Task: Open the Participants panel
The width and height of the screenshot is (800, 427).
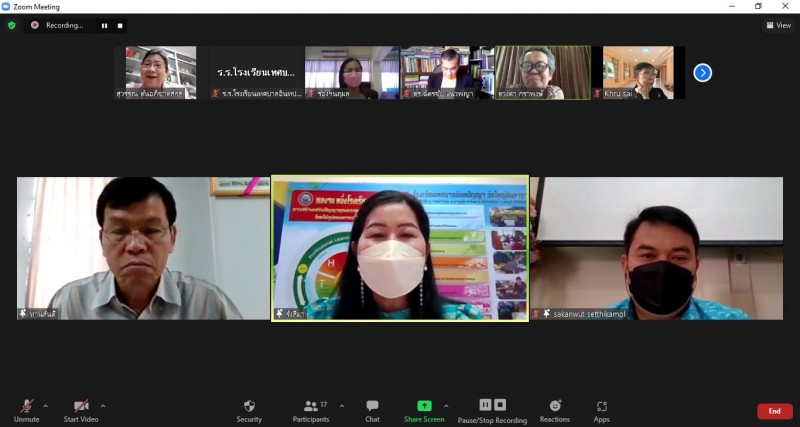Action: 311,411
